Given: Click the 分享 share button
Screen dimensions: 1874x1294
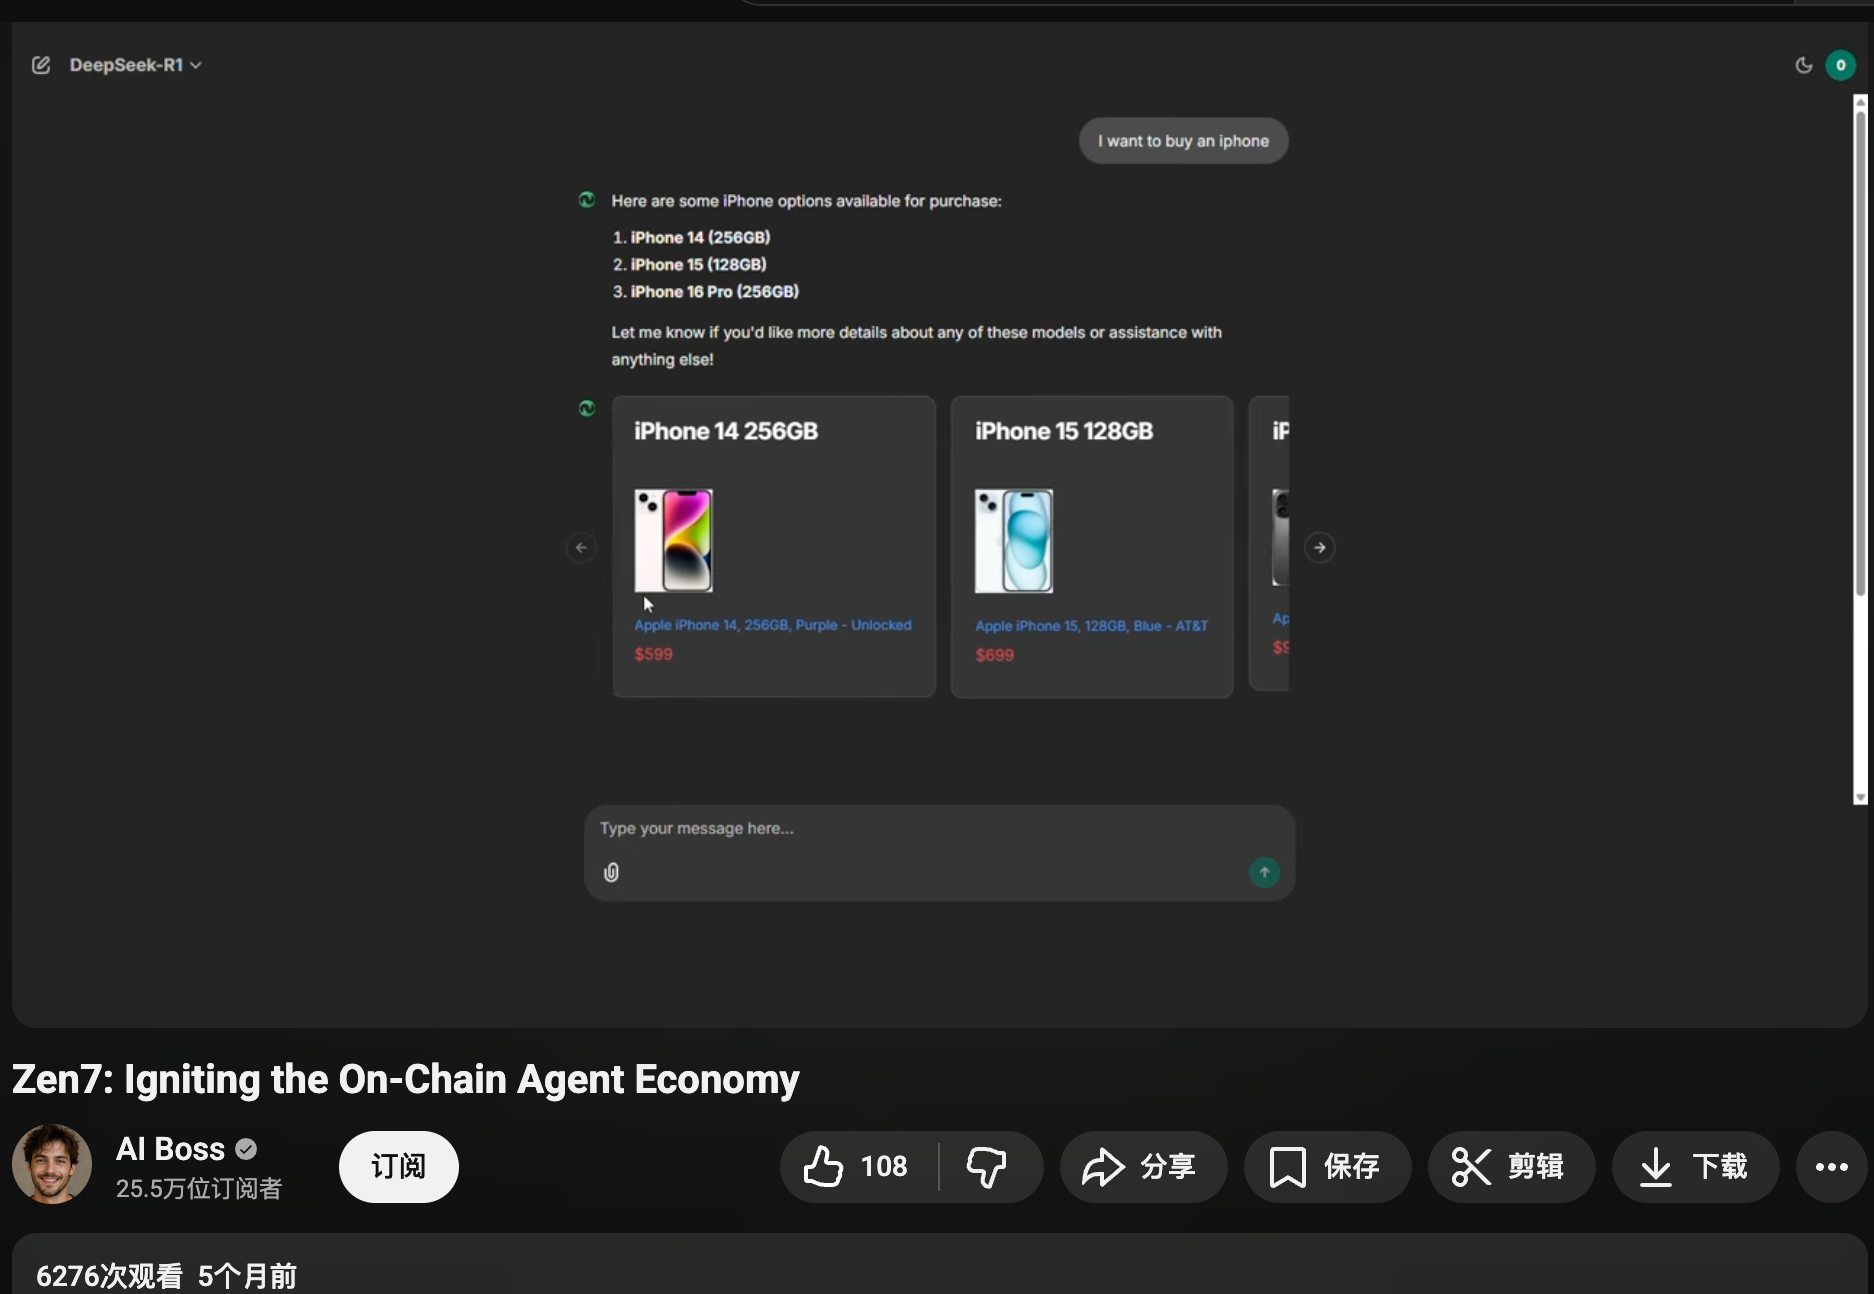Looking at the screenshot, I should 1143,1166.
